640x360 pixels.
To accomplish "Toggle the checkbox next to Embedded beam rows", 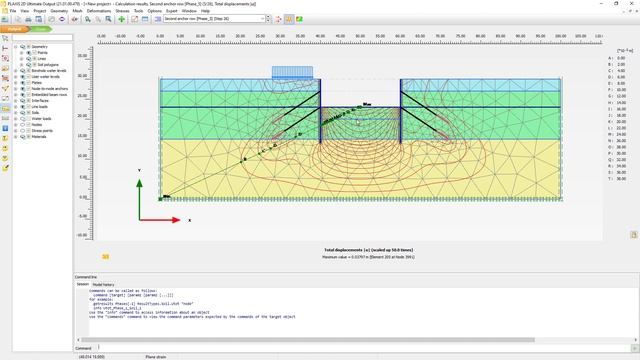I will [29, 95].
